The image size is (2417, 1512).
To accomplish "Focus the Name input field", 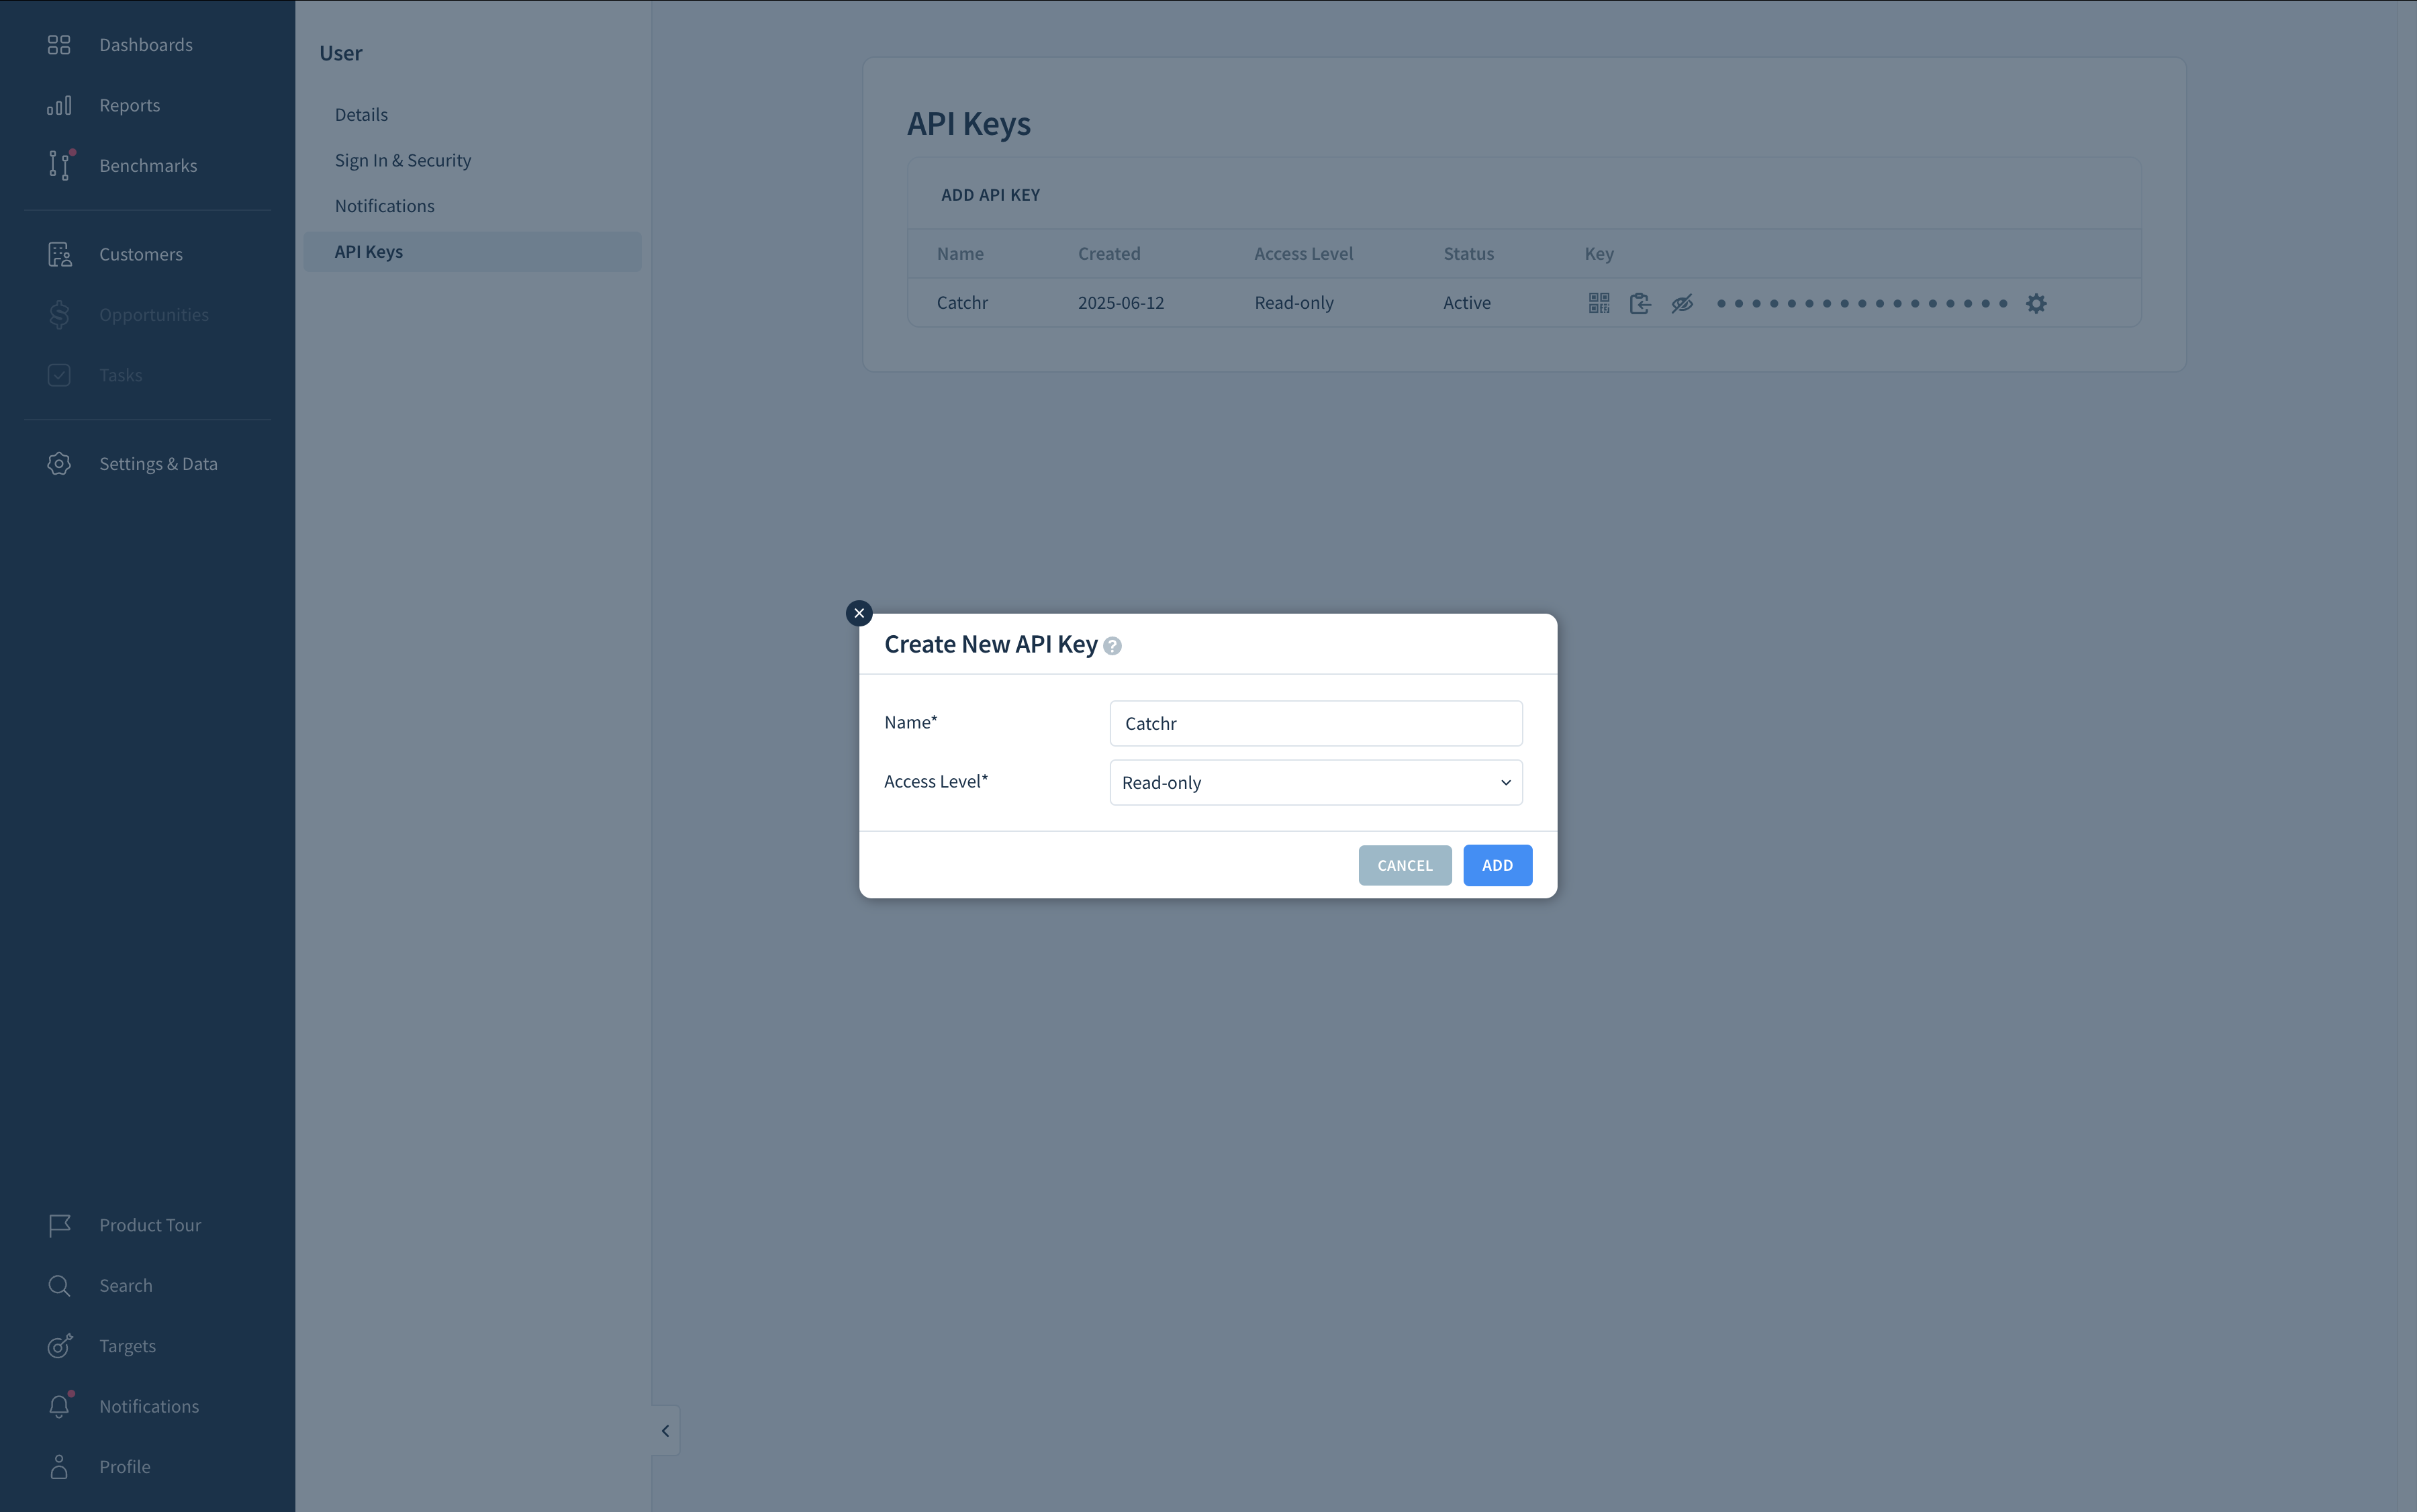I will (x=1316, y=723).
